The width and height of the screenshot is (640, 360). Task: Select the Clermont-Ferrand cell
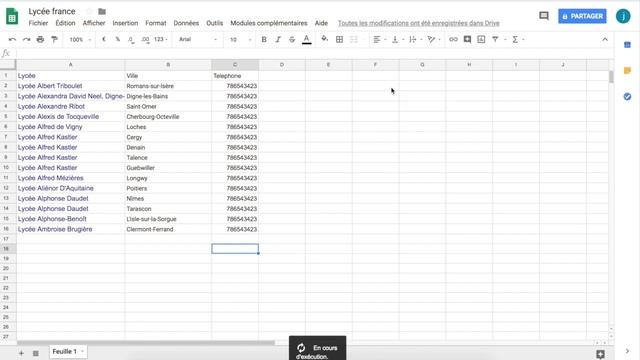tap(168, 229)
